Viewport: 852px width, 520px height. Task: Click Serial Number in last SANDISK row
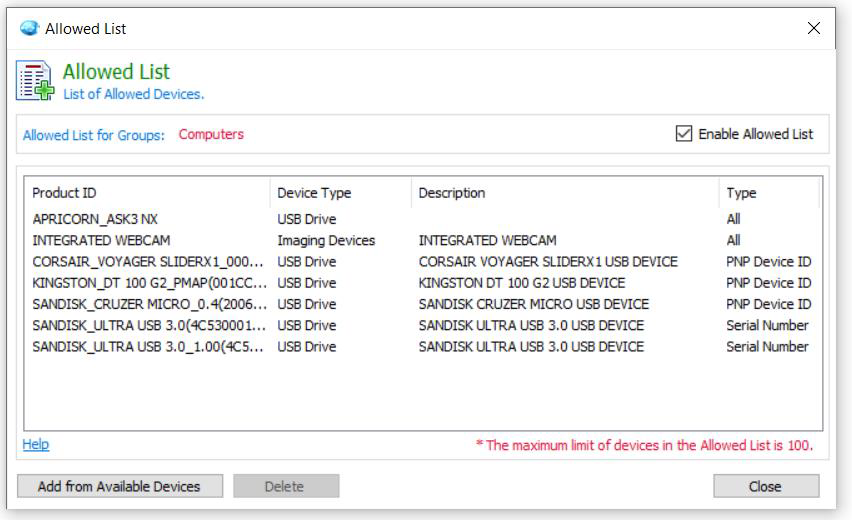click(768, 346)
